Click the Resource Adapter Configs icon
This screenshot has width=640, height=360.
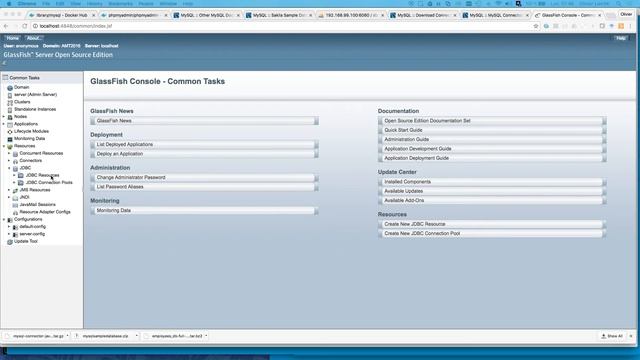click(15, 212)
